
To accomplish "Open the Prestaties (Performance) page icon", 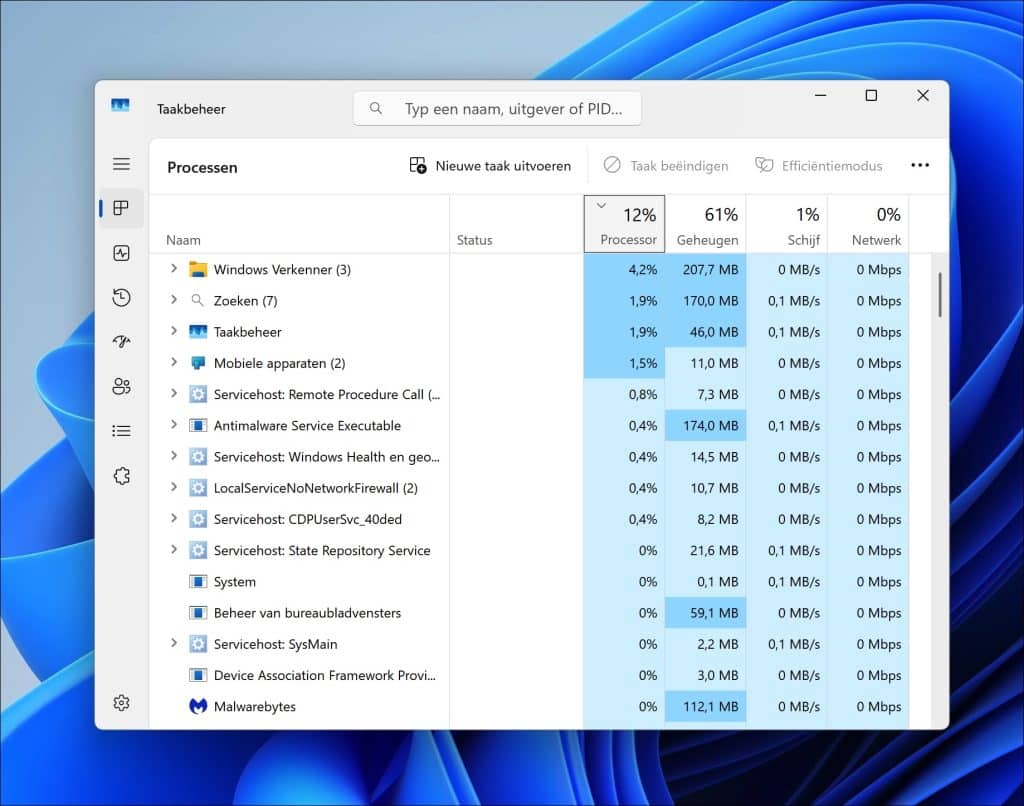I will point(121,253).
